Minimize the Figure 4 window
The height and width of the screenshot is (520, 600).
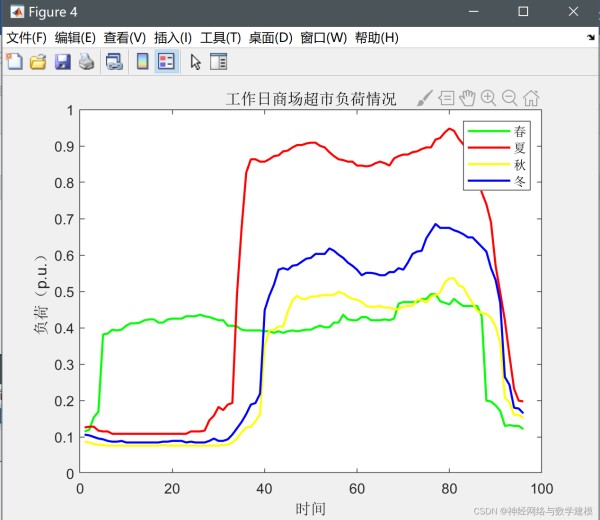474,11
